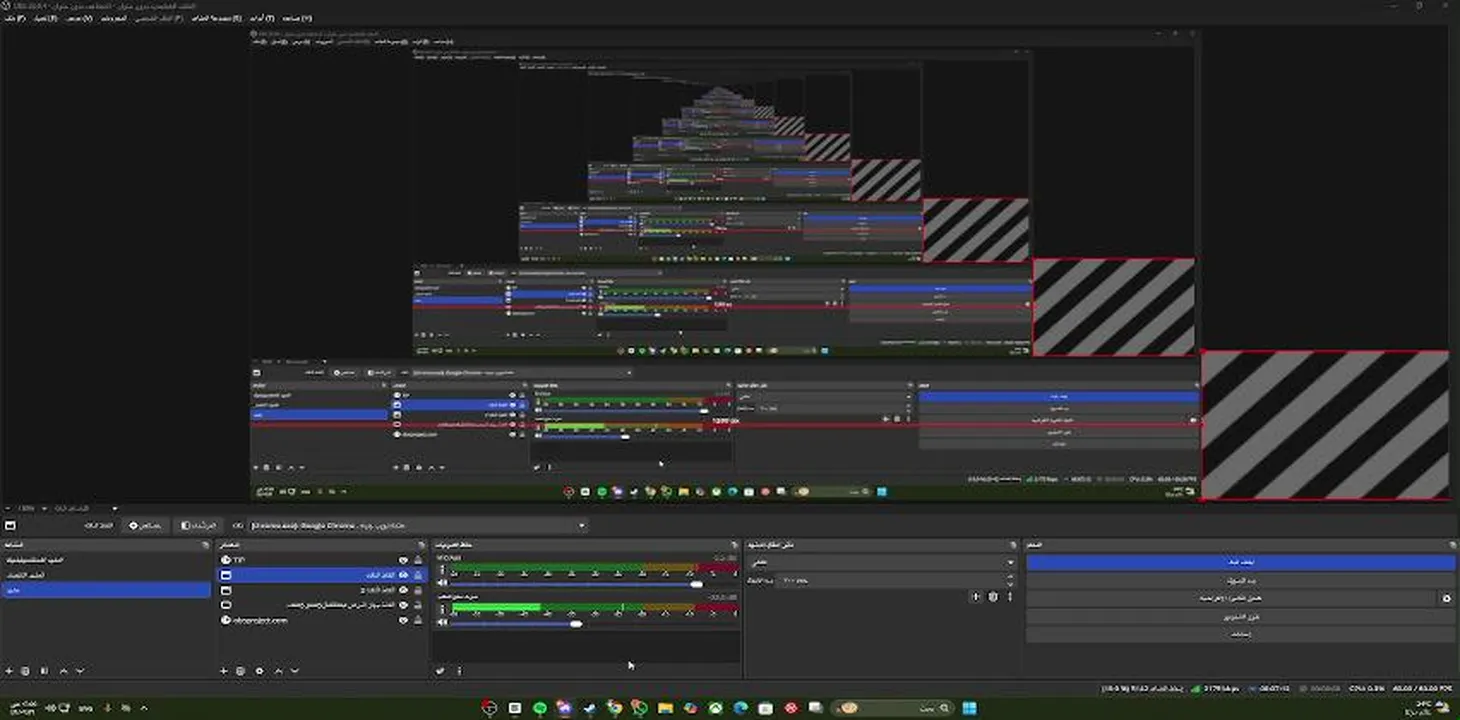
Task: Open the Tools (T) menu
Action: click(262, 18)
